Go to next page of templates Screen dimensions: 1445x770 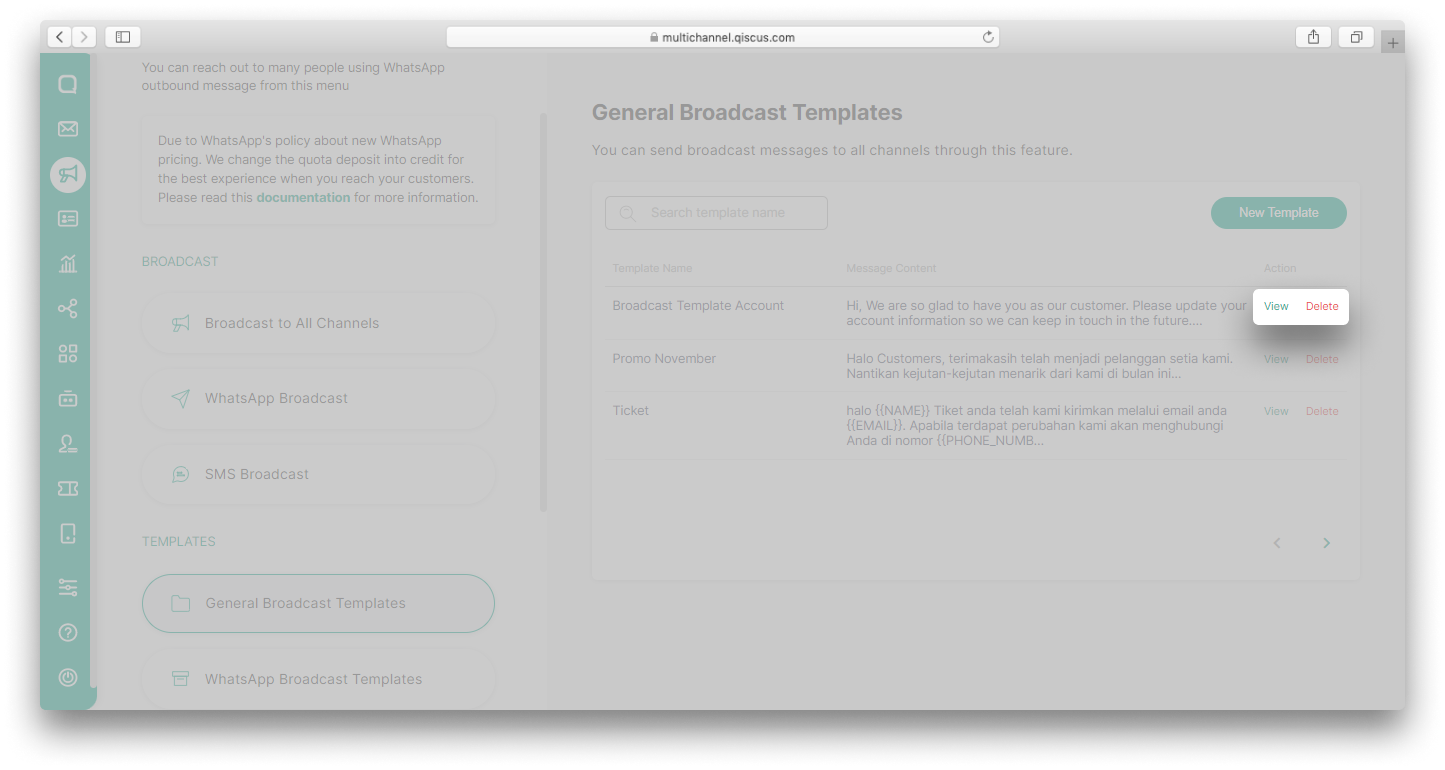[x=1327, y=543]
